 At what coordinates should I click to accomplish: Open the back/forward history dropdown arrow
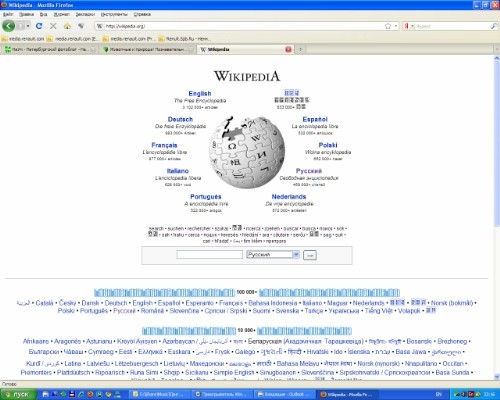[x=28, y=26]
